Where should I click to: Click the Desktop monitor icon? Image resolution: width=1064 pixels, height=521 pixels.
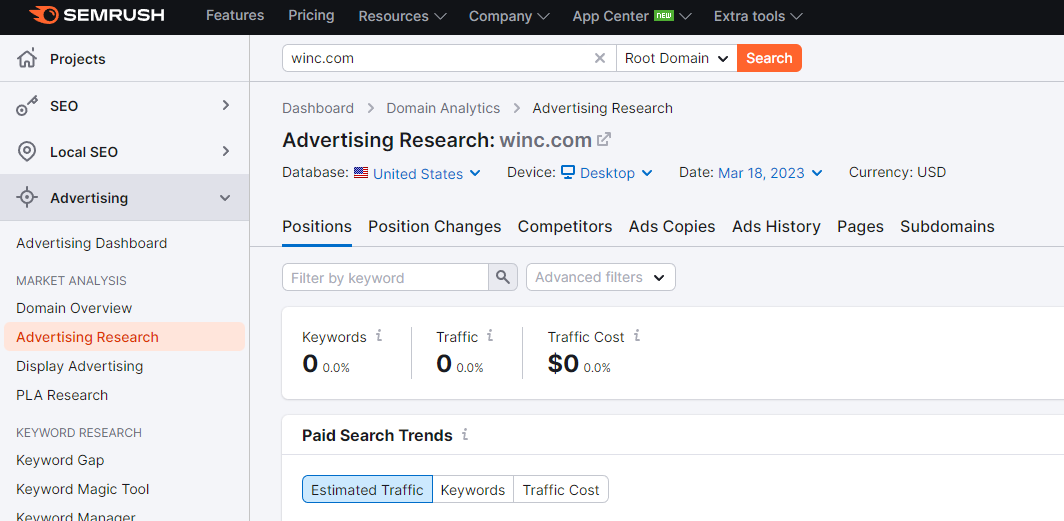(x=568, y=172)
